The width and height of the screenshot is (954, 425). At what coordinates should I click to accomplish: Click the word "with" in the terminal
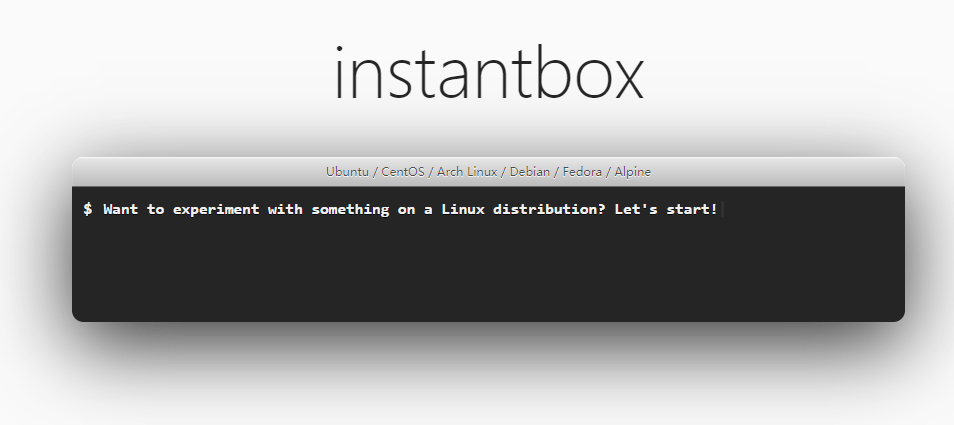pos(285,209)
